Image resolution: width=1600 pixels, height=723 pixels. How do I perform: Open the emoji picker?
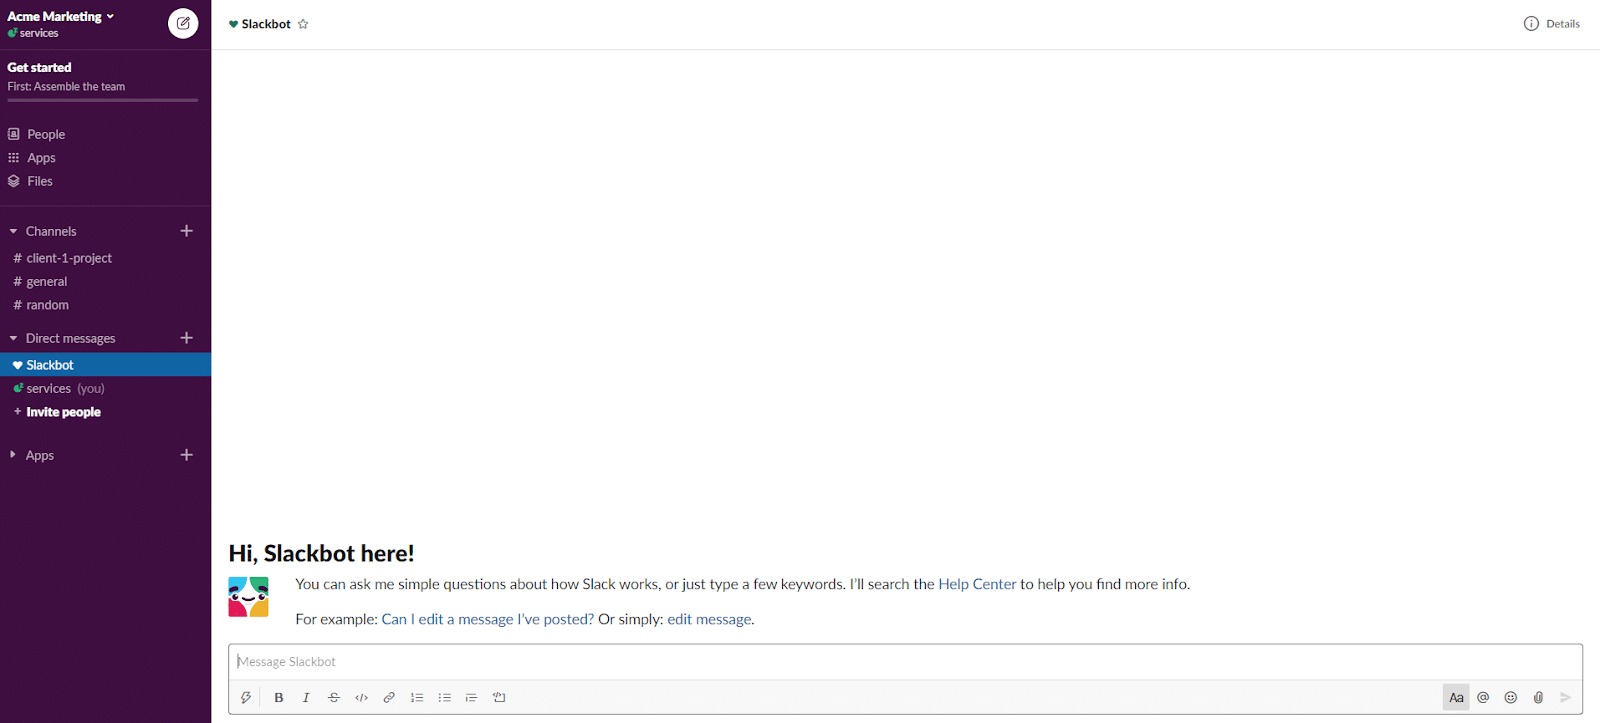(1511, 698)
